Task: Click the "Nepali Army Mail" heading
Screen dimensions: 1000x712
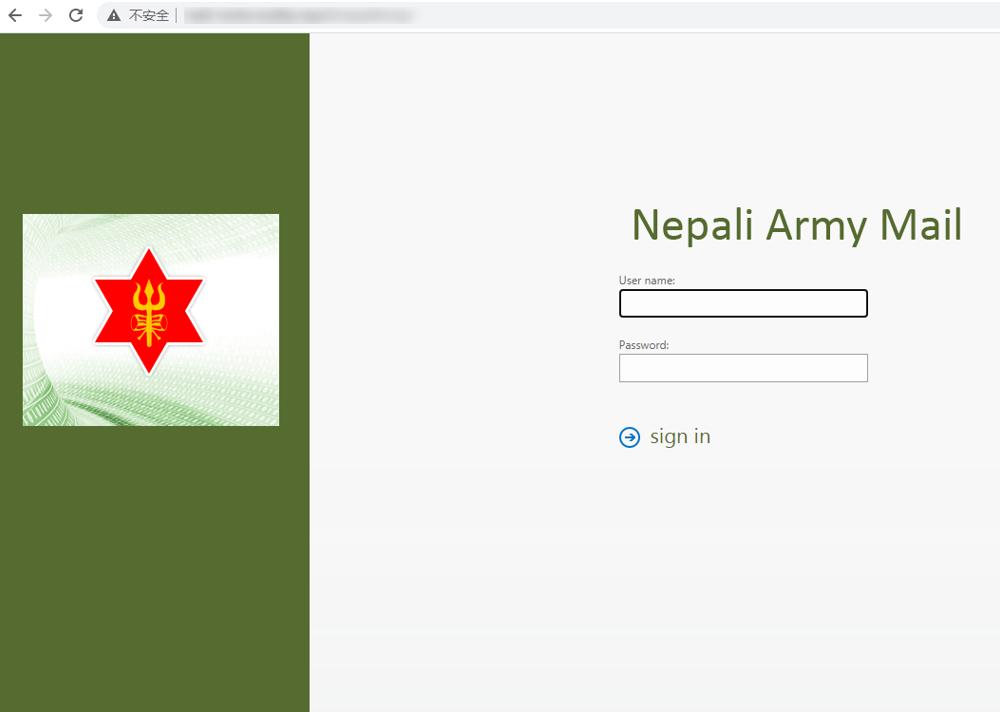Action: pyautogui.click(x=797, y=225)
